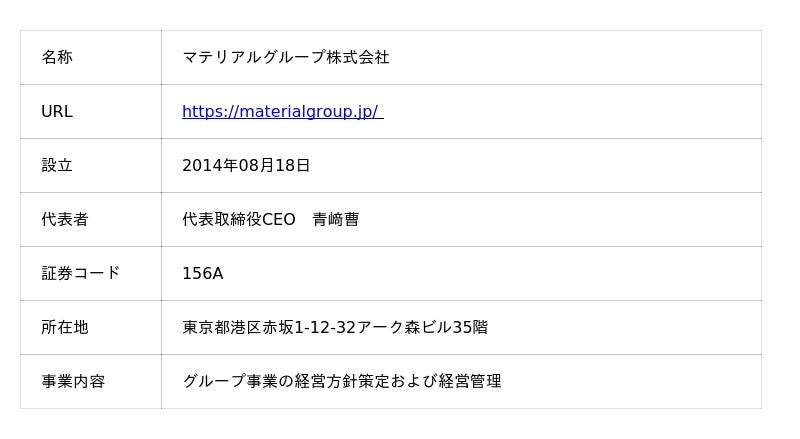This screenshot has width=800, height=439.
Task: Click the day 18日 in the founding date
Action: [292, 166]
